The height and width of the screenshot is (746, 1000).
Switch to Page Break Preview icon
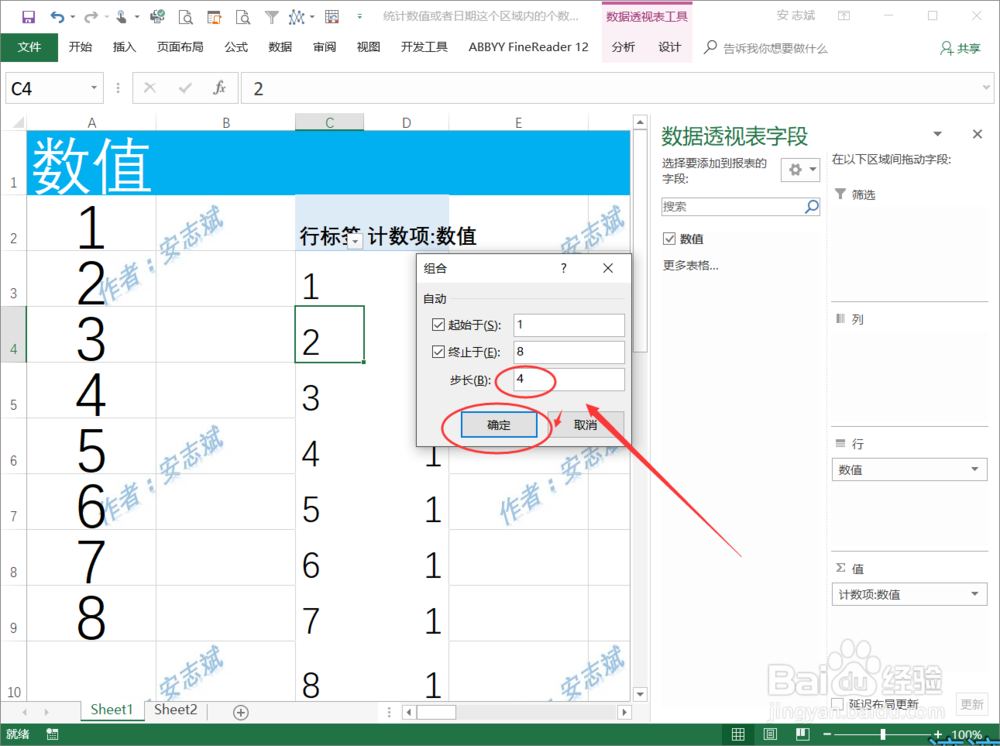802,735
